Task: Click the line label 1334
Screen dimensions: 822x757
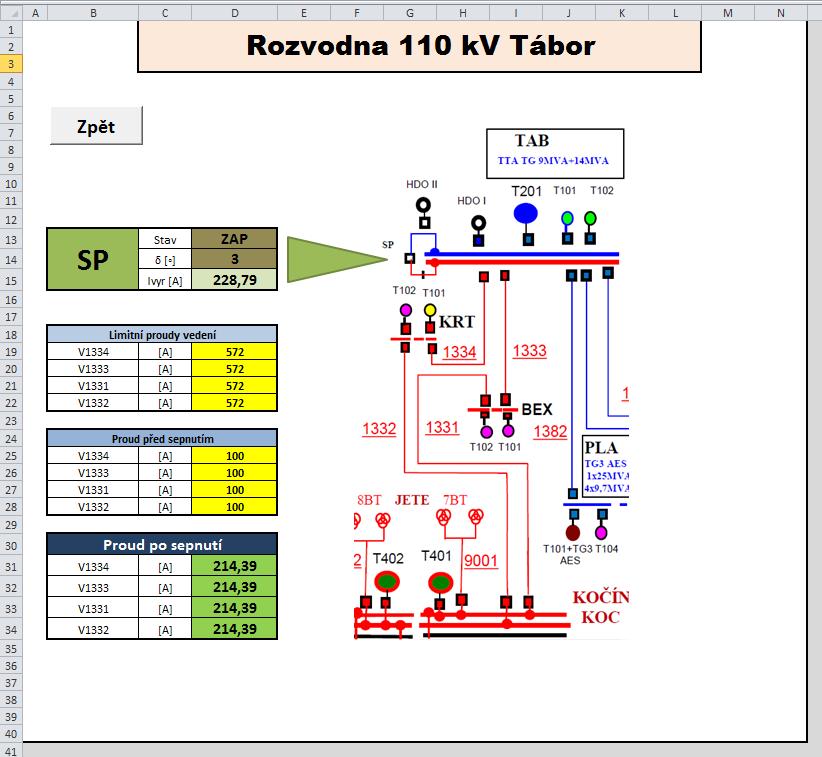Action: [x=459, y=352]
